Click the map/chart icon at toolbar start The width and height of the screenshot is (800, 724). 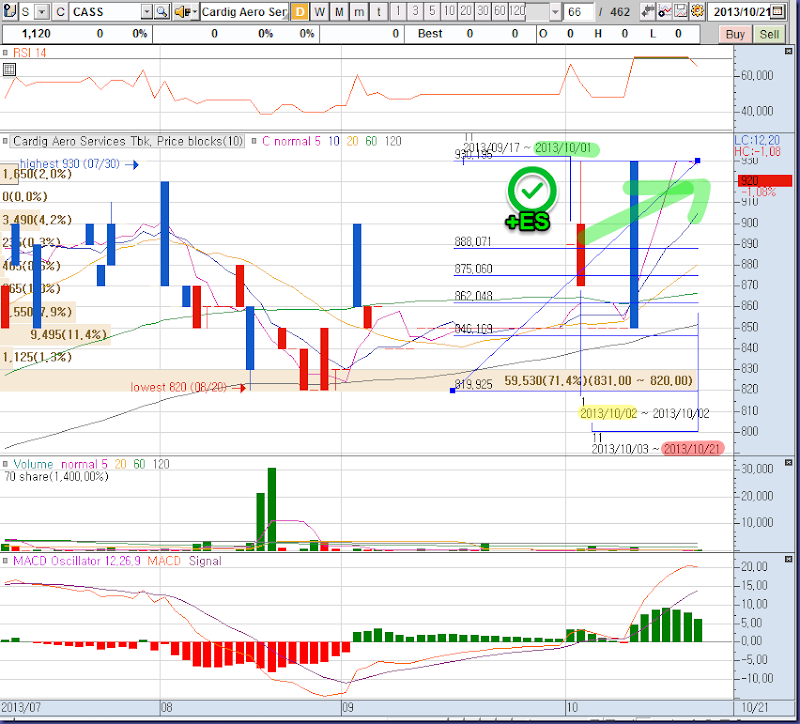pos(9,11)
